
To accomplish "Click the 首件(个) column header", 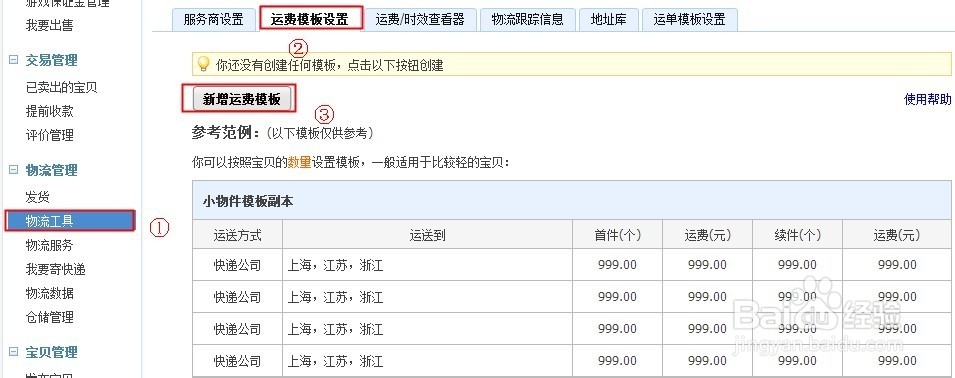I will 618,235.
